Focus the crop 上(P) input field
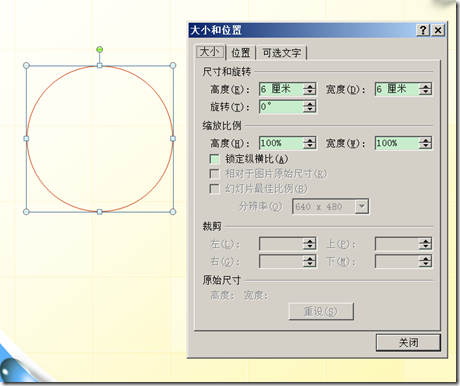 397,244
